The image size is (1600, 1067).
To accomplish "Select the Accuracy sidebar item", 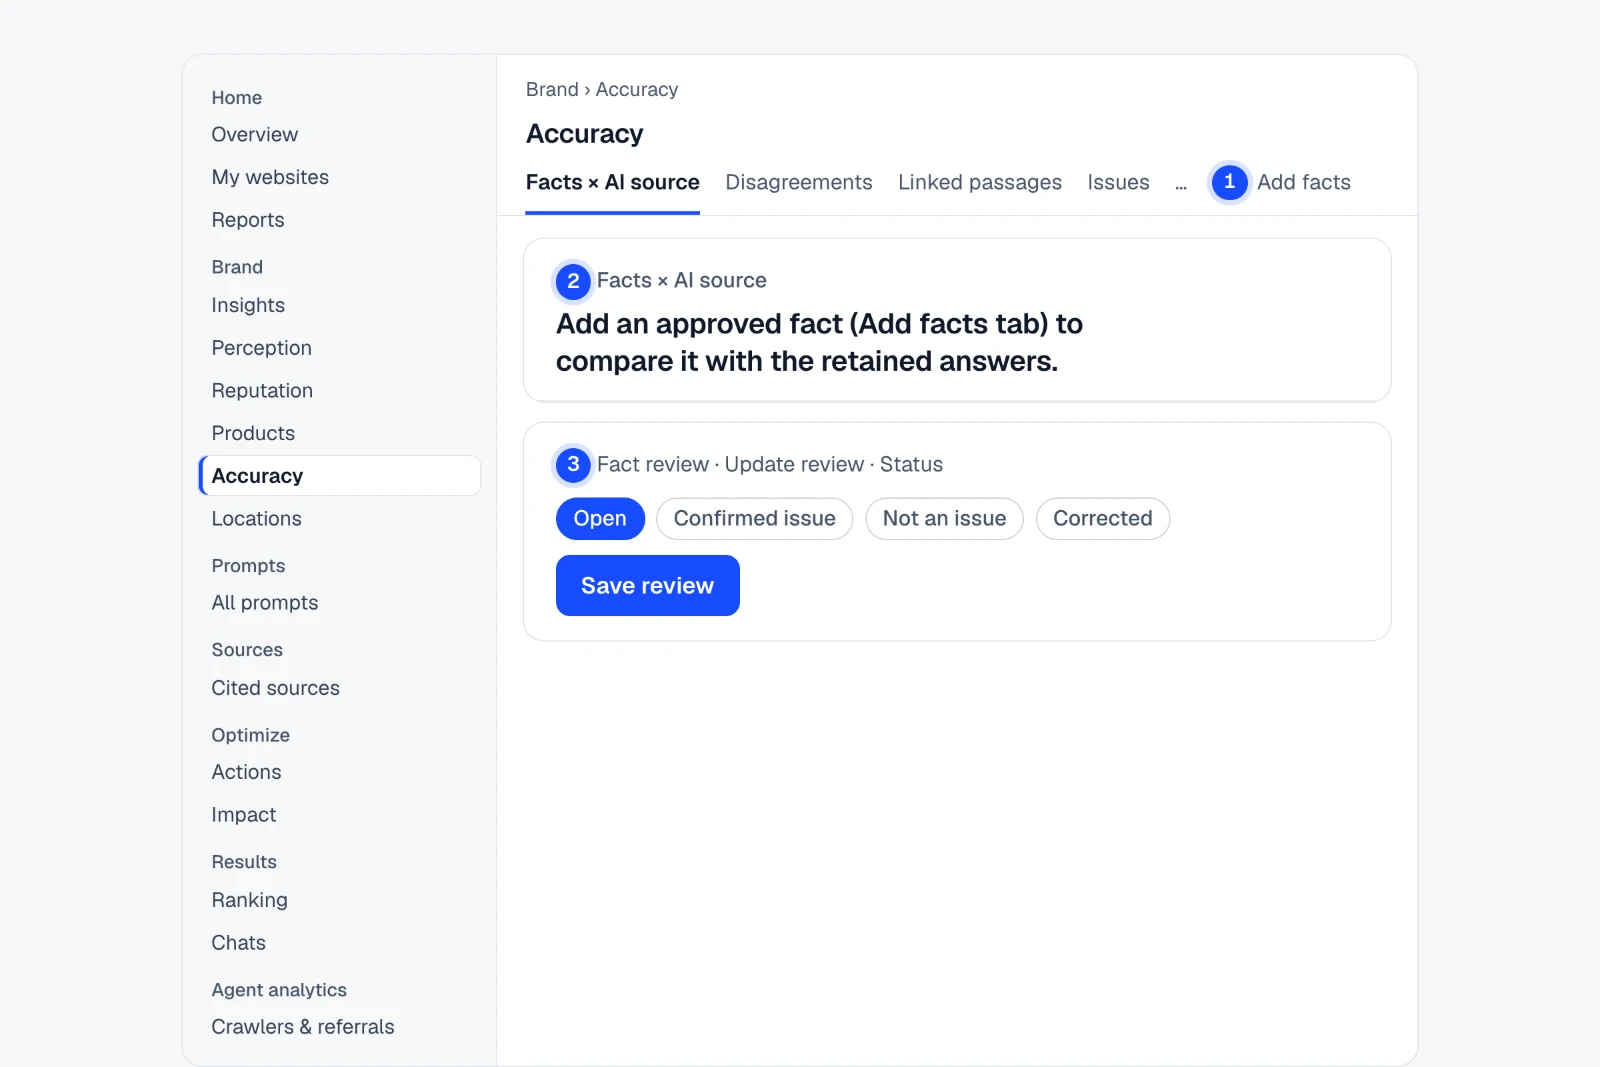I will click(340, 476).
